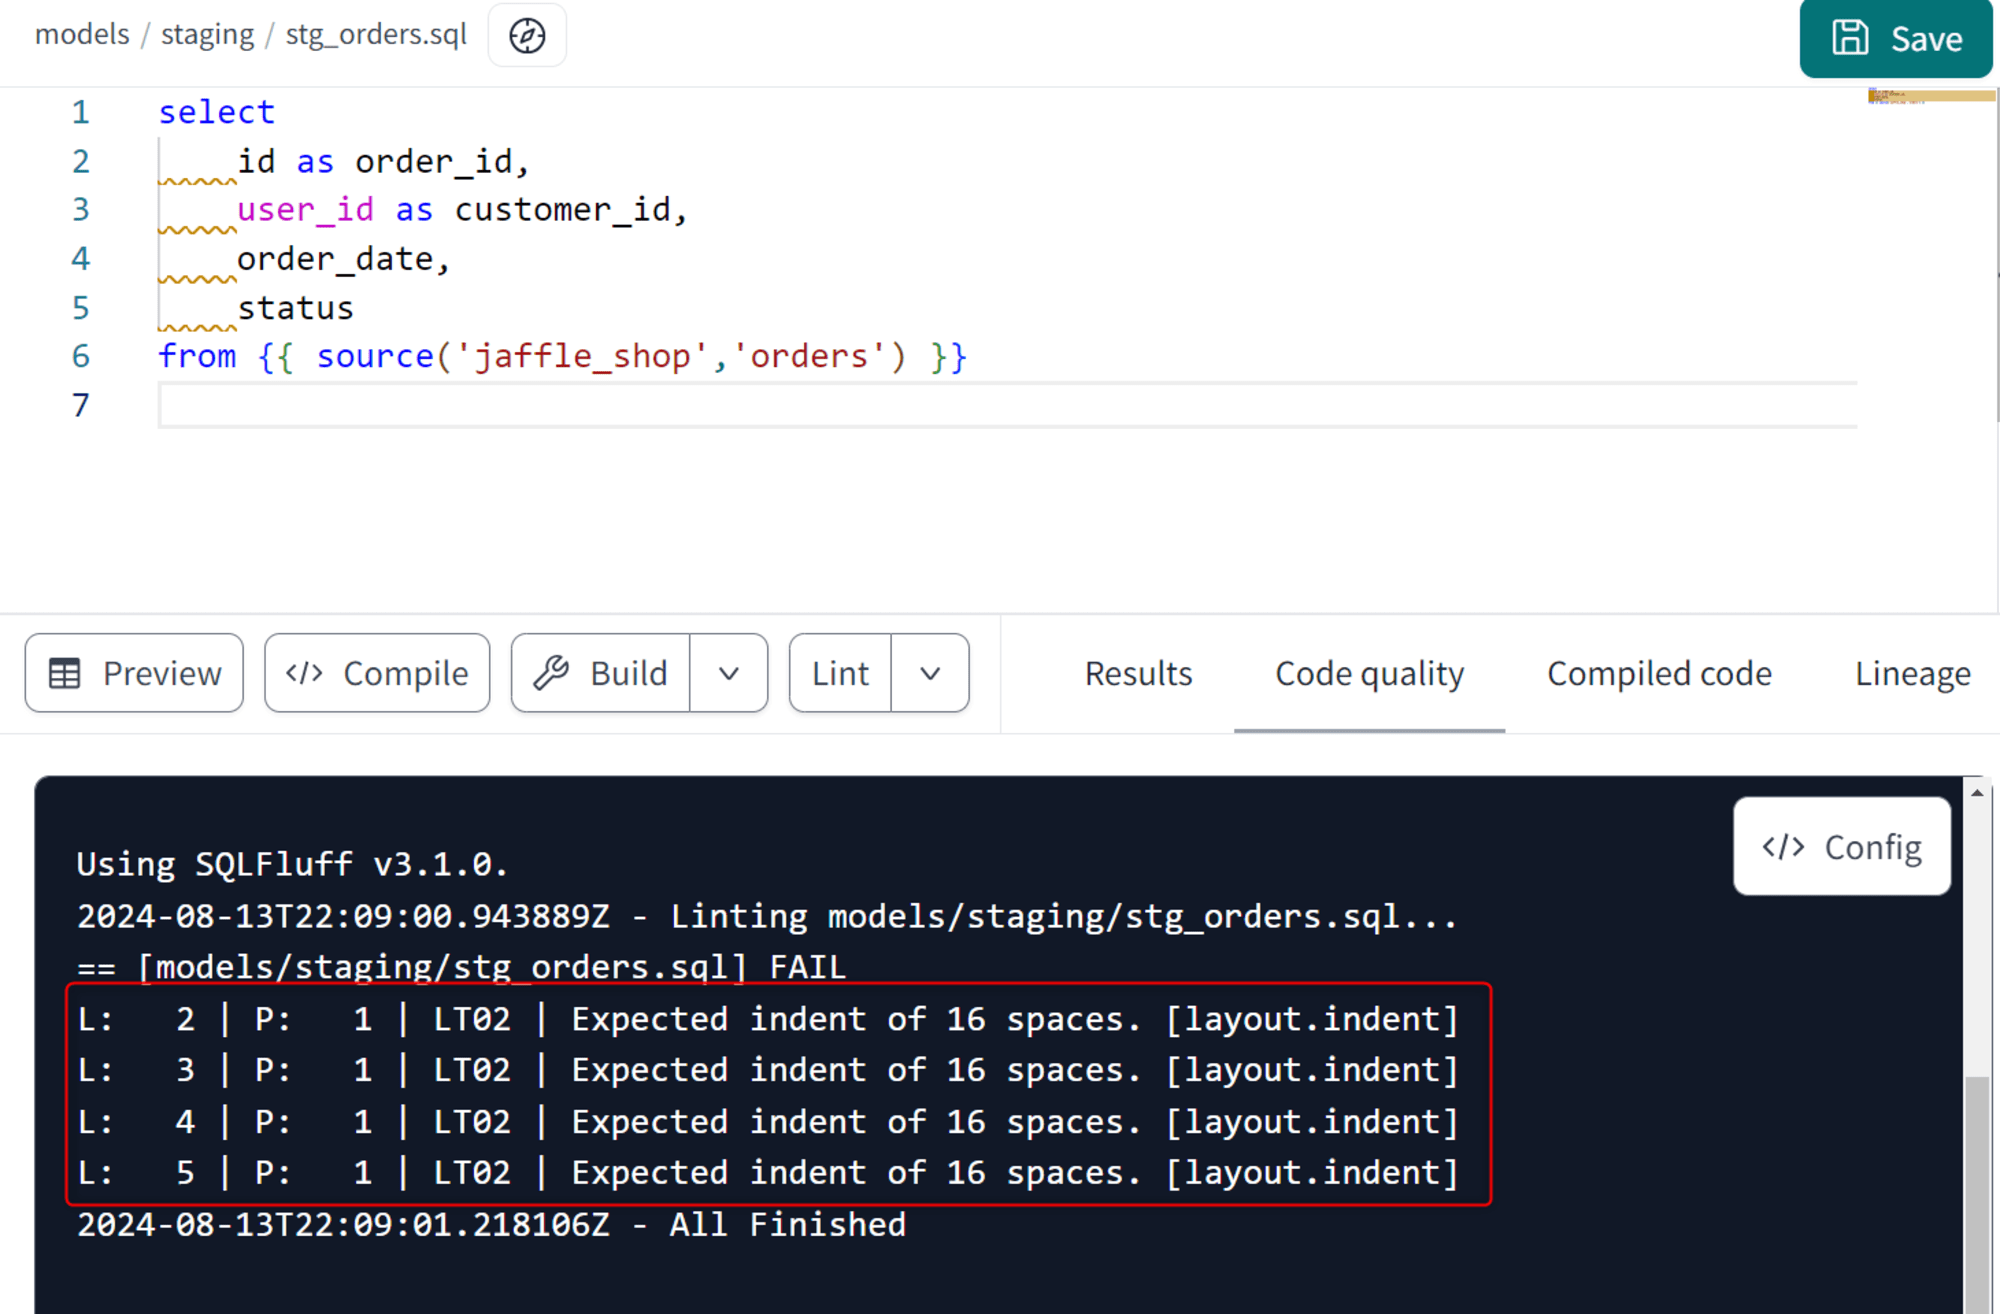Click the 'All Finished' log line
The width and height of the screenshot is (2000, 1314).
click(x=491, y=1225)
